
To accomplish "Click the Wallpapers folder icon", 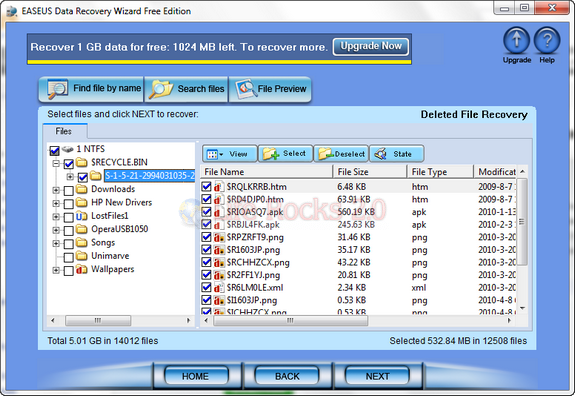I will click(x=81, y=270).
